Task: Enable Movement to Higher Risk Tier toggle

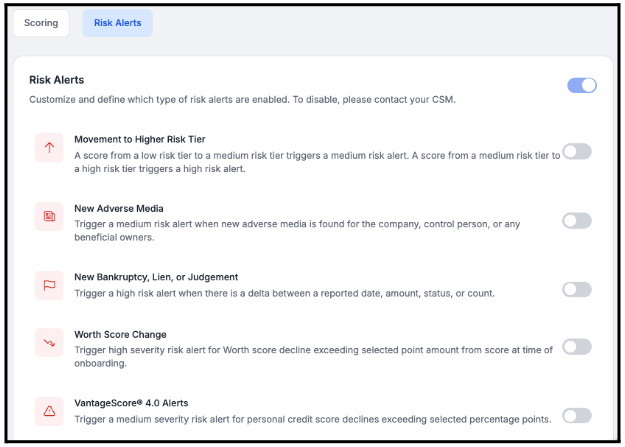Action: 576,151
